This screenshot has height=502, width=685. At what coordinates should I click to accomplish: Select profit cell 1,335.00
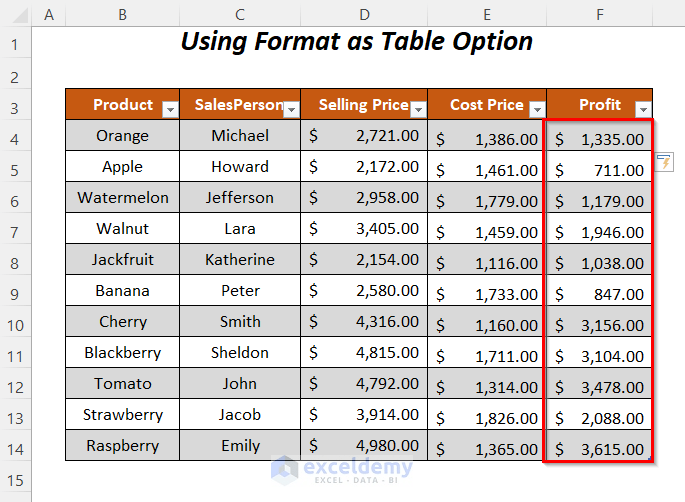click(600, 135)
